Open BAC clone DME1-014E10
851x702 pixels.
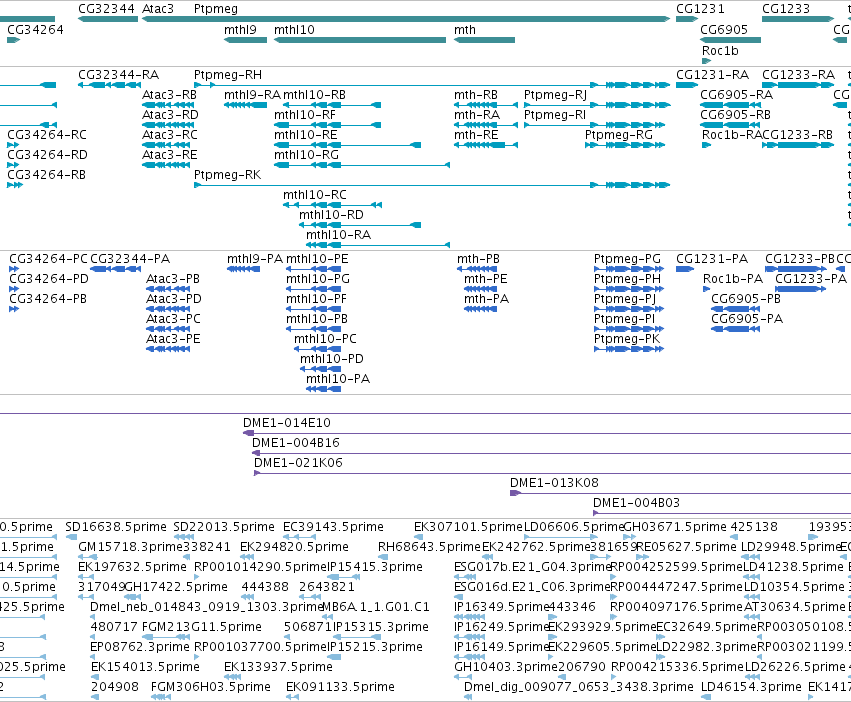coord(287,423)
